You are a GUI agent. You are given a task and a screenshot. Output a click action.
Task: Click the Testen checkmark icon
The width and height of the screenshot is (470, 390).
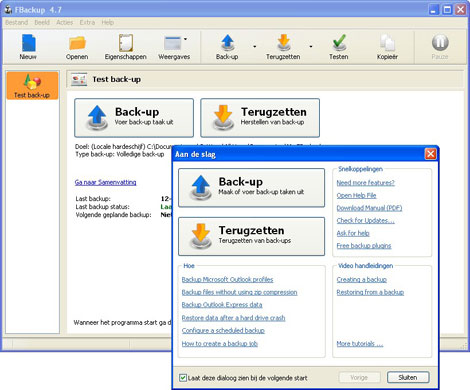pyautogui.click(x=339, y=43)
